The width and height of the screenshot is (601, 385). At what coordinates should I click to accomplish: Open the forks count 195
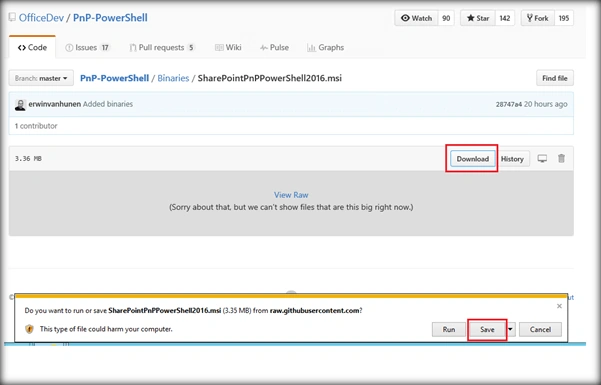564,18
